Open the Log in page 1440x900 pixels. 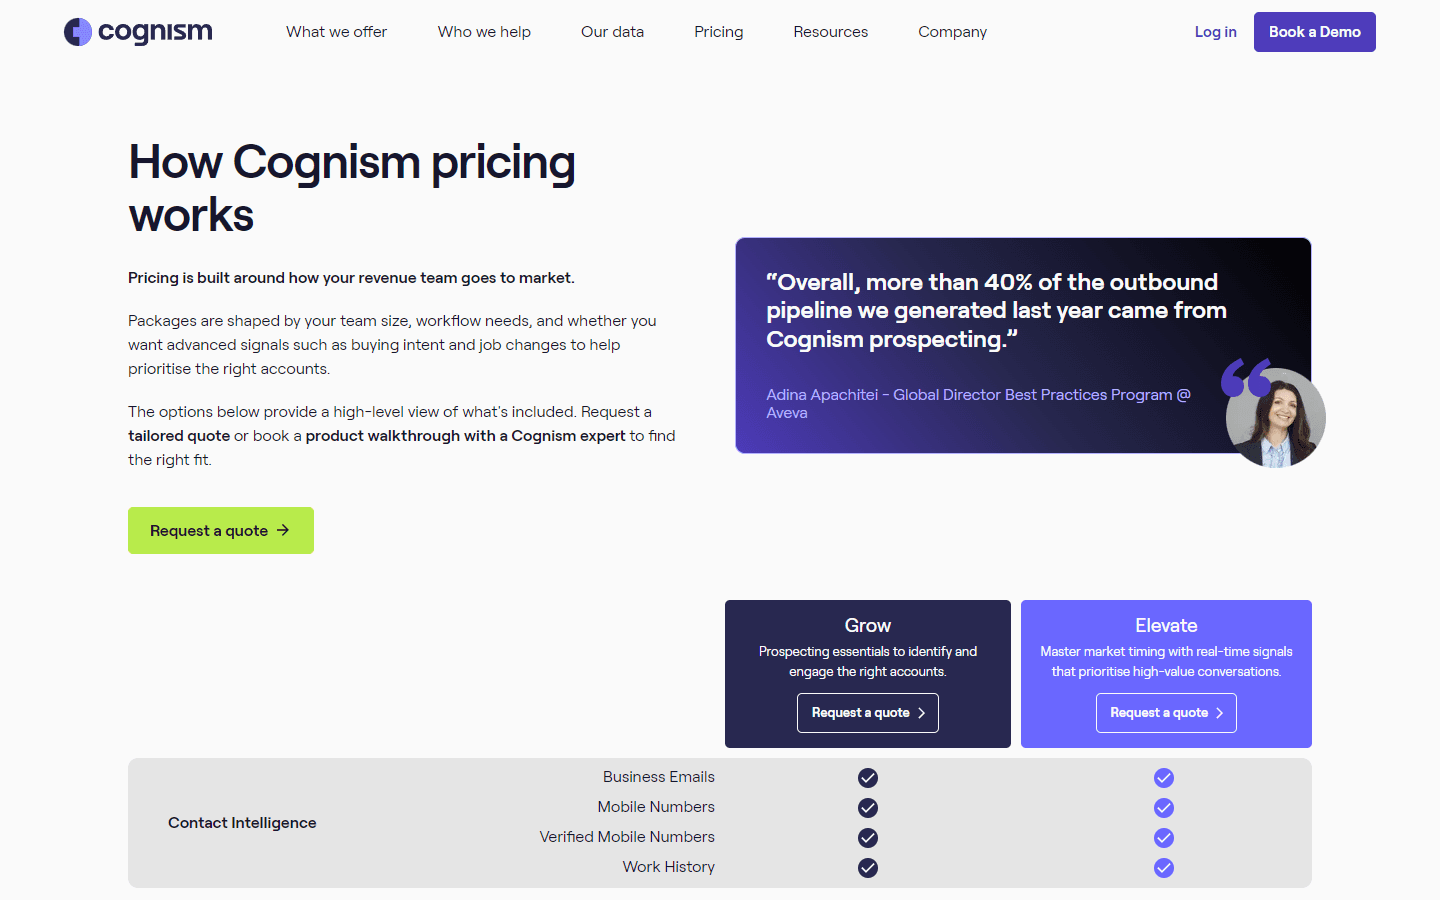tap(1215, 31)
